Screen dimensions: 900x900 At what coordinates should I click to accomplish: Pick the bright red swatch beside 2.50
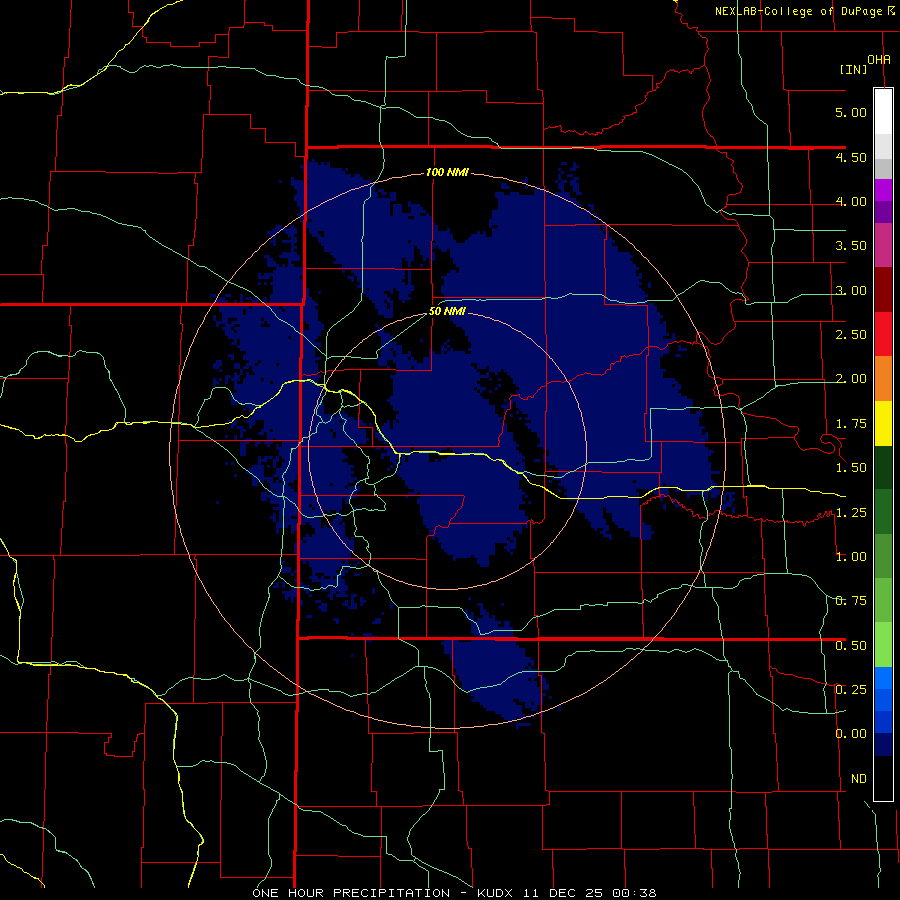(883, 334)
